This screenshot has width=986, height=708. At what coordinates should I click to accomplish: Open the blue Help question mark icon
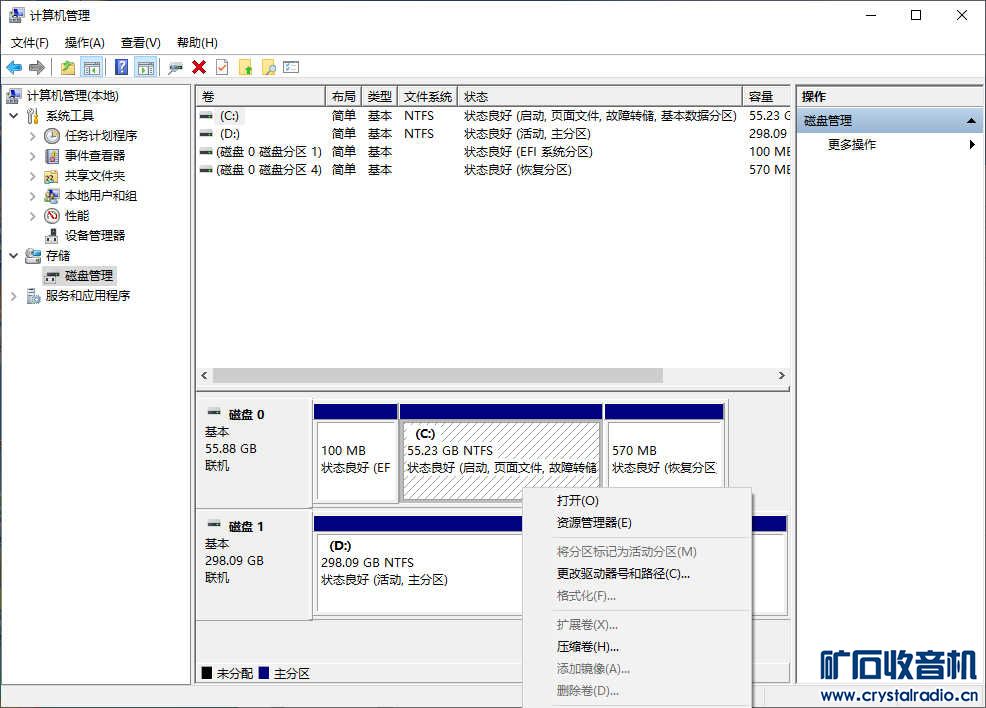click(121, 67)
